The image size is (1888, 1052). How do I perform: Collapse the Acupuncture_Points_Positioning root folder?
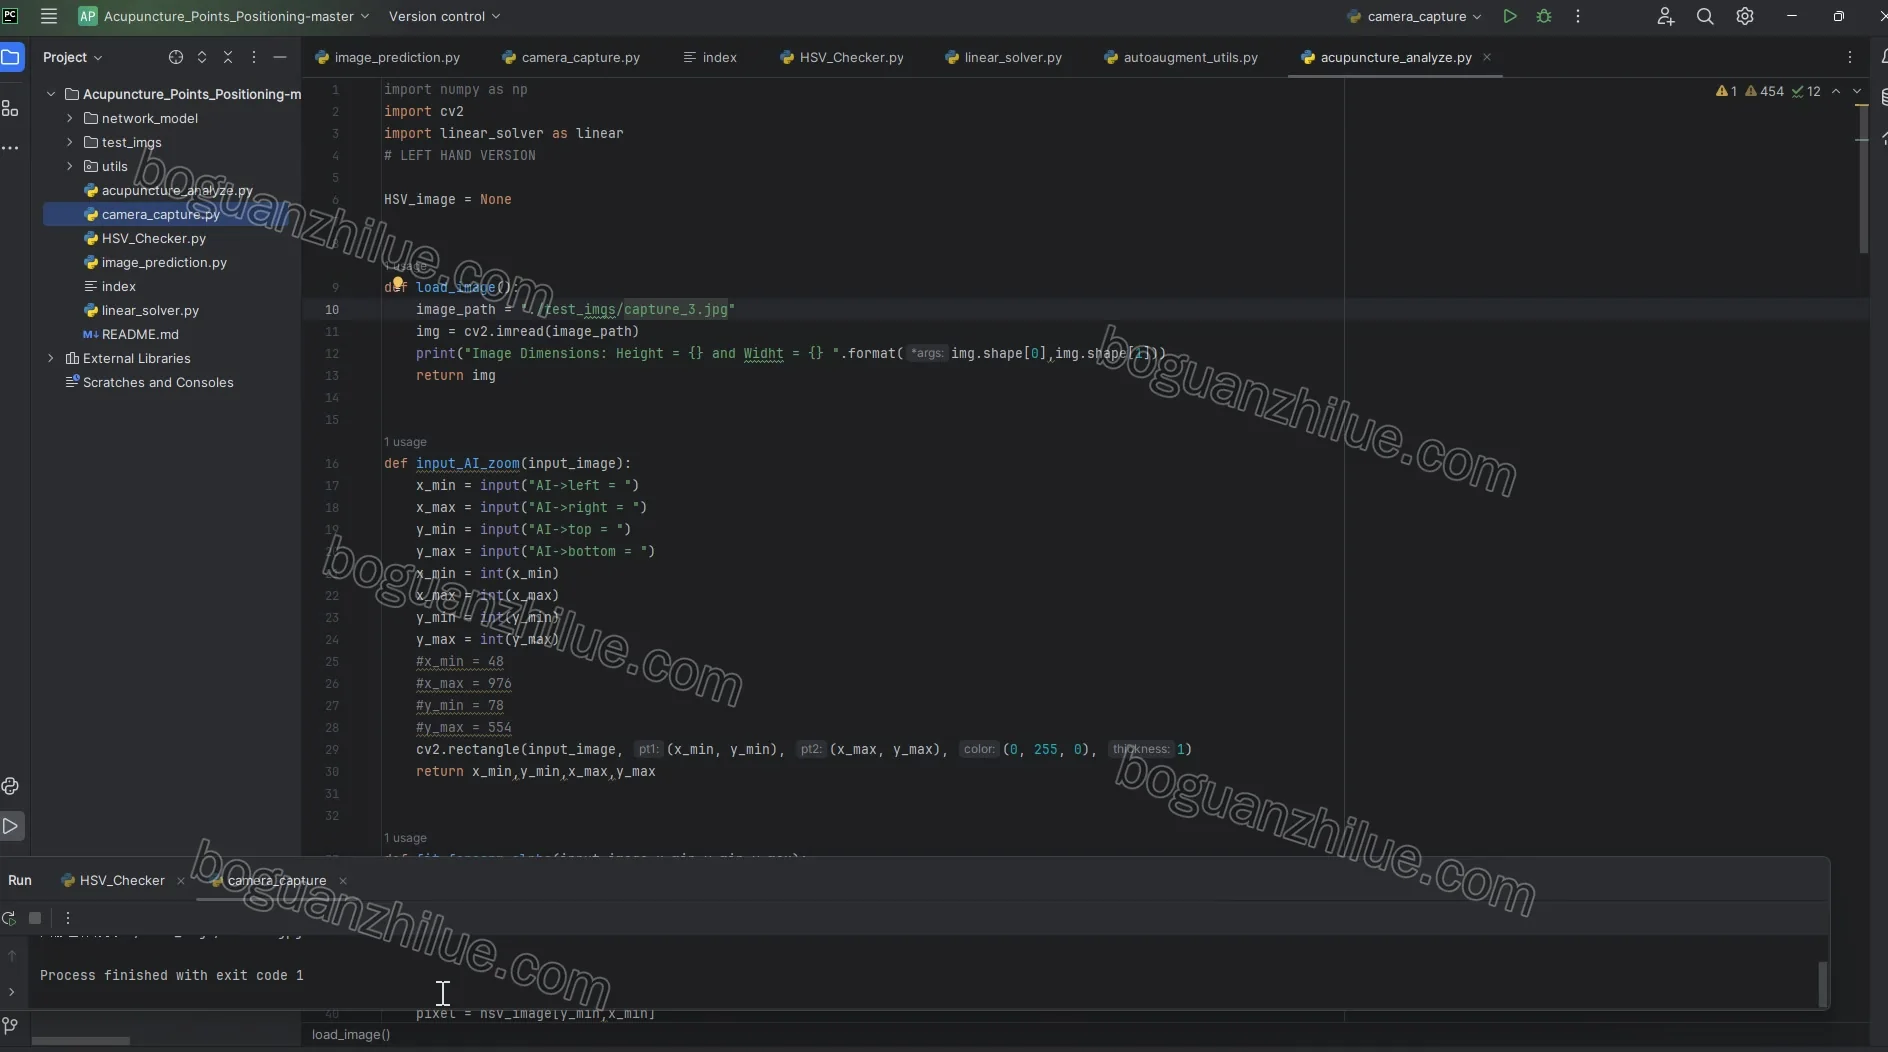click(x=51, y=94)
